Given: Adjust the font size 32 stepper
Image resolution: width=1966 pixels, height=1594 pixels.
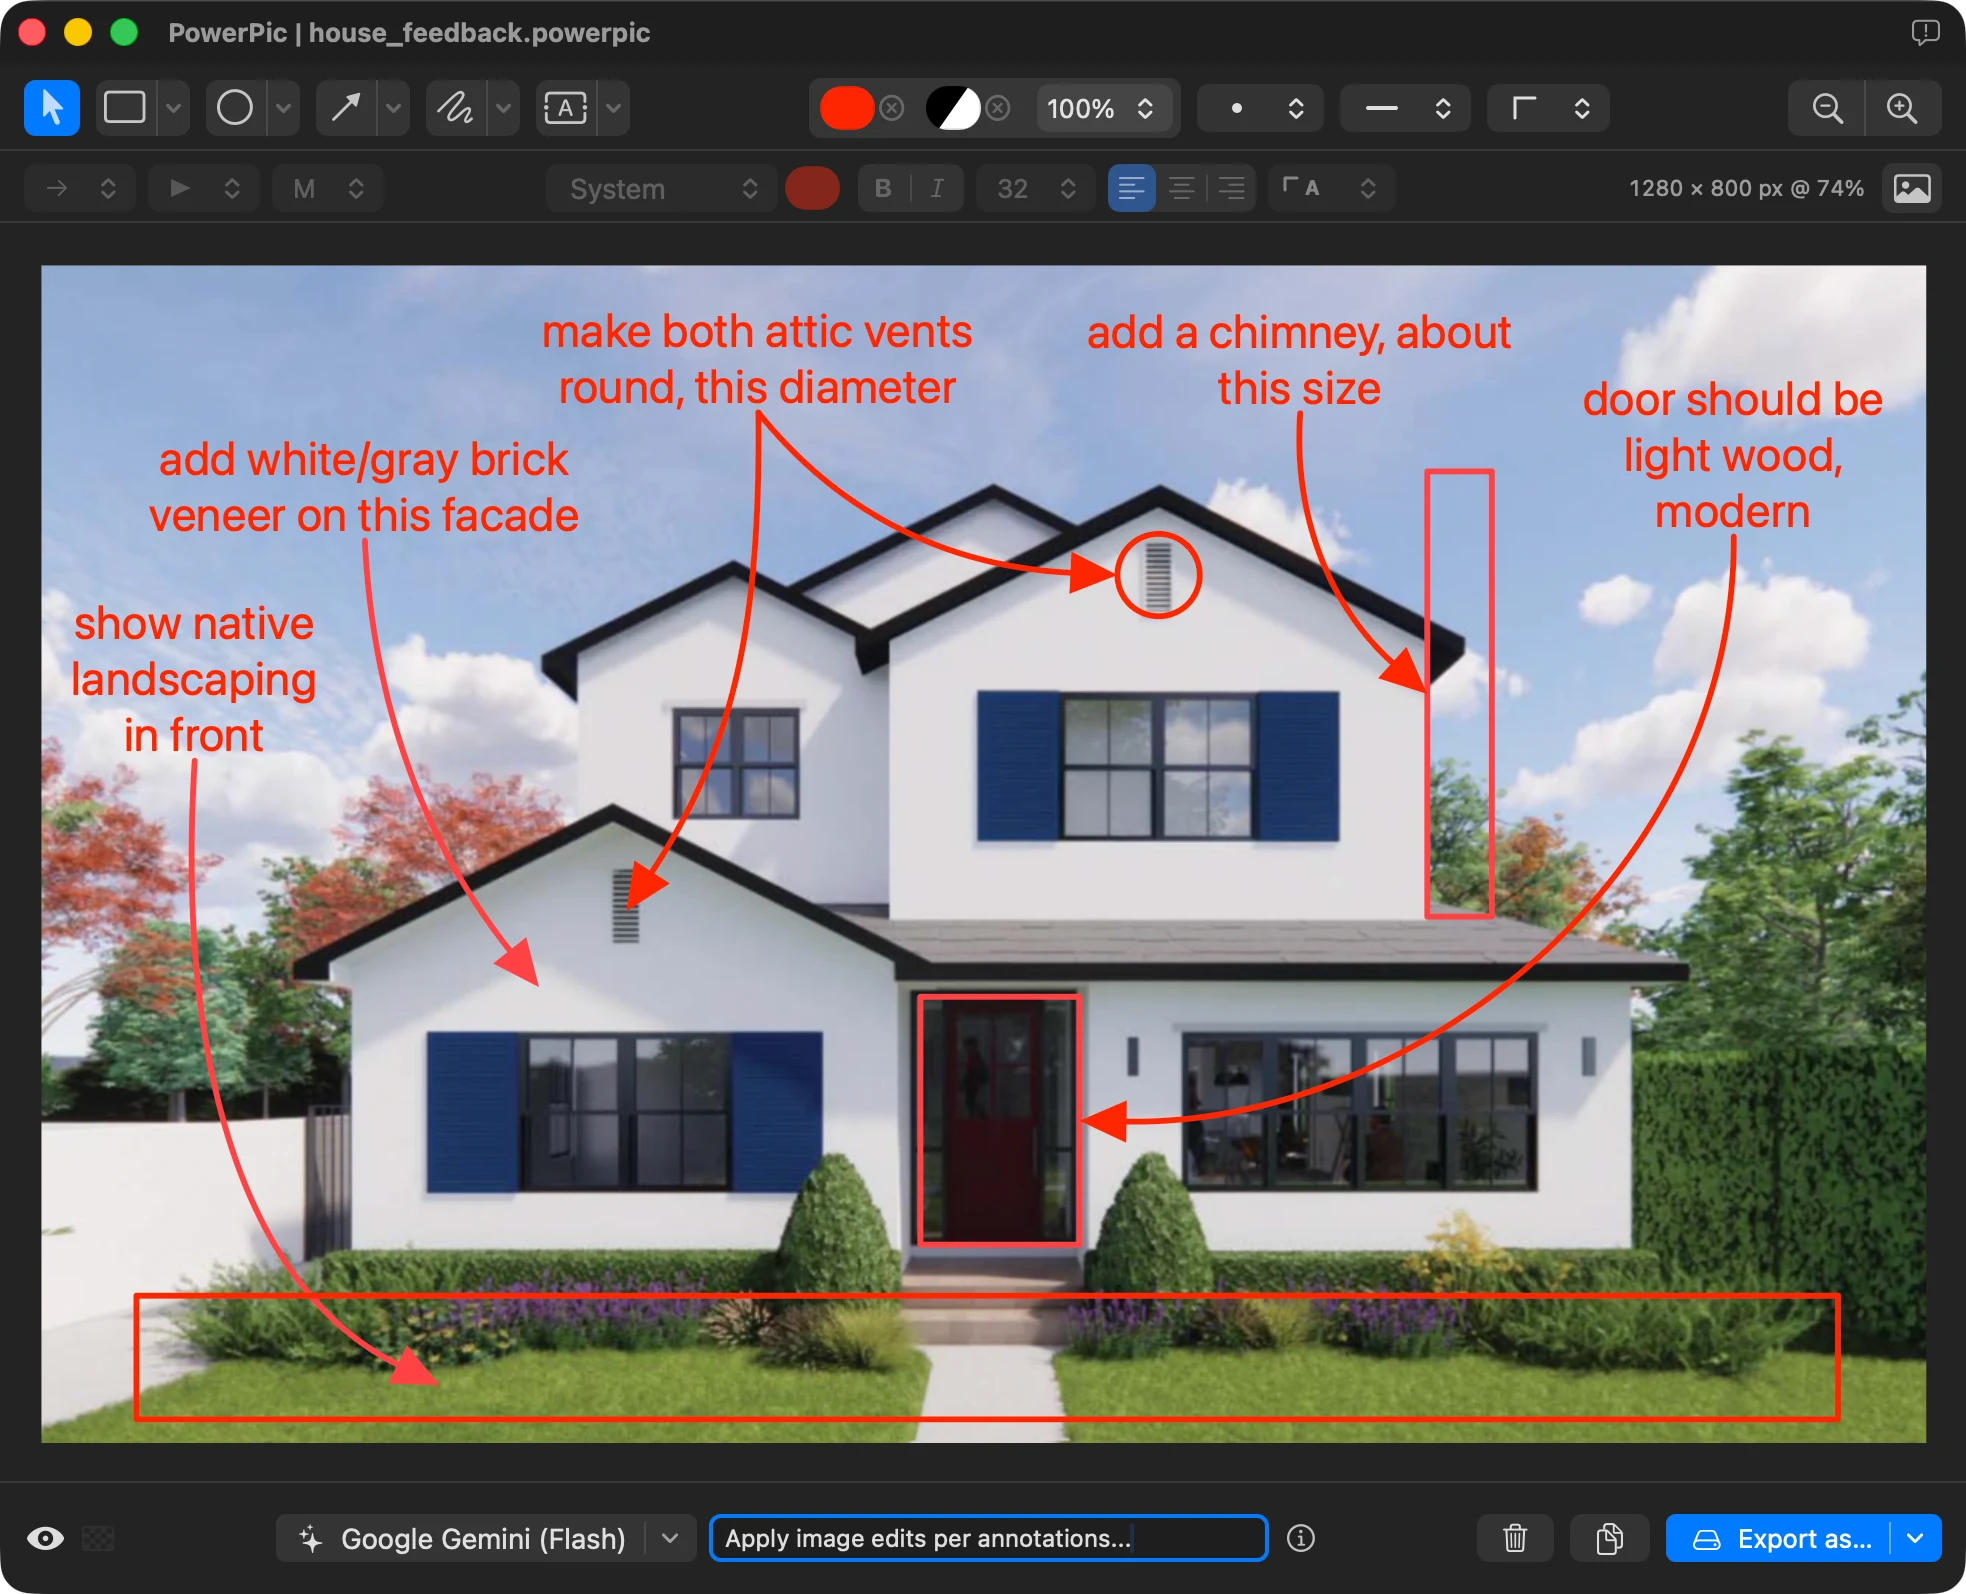Looking at the screenshot, I should [1036, 188].
